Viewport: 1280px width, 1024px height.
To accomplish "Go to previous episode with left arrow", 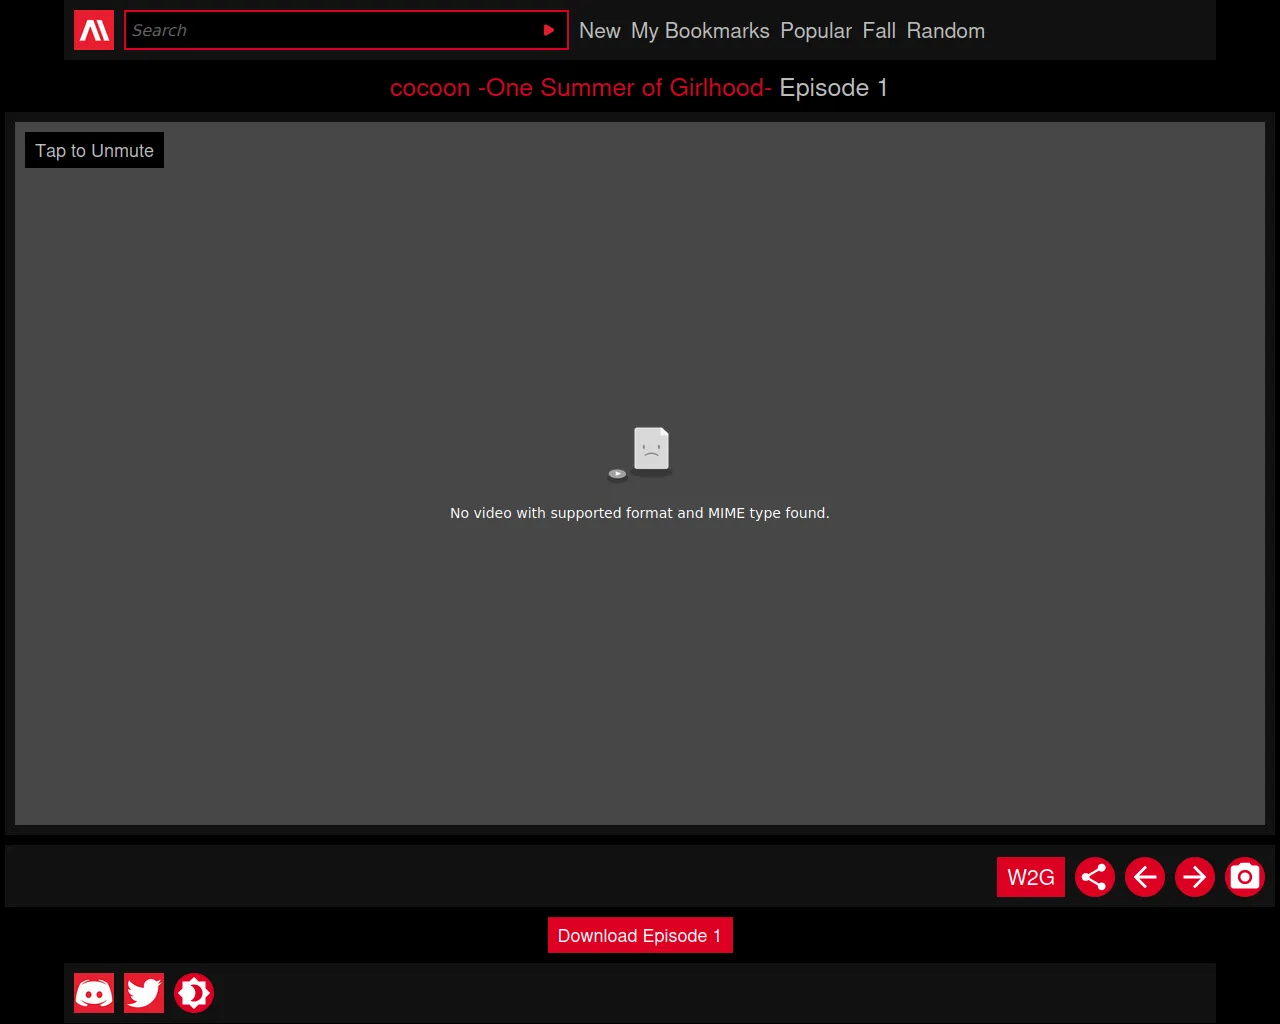I will (1145, 877).
